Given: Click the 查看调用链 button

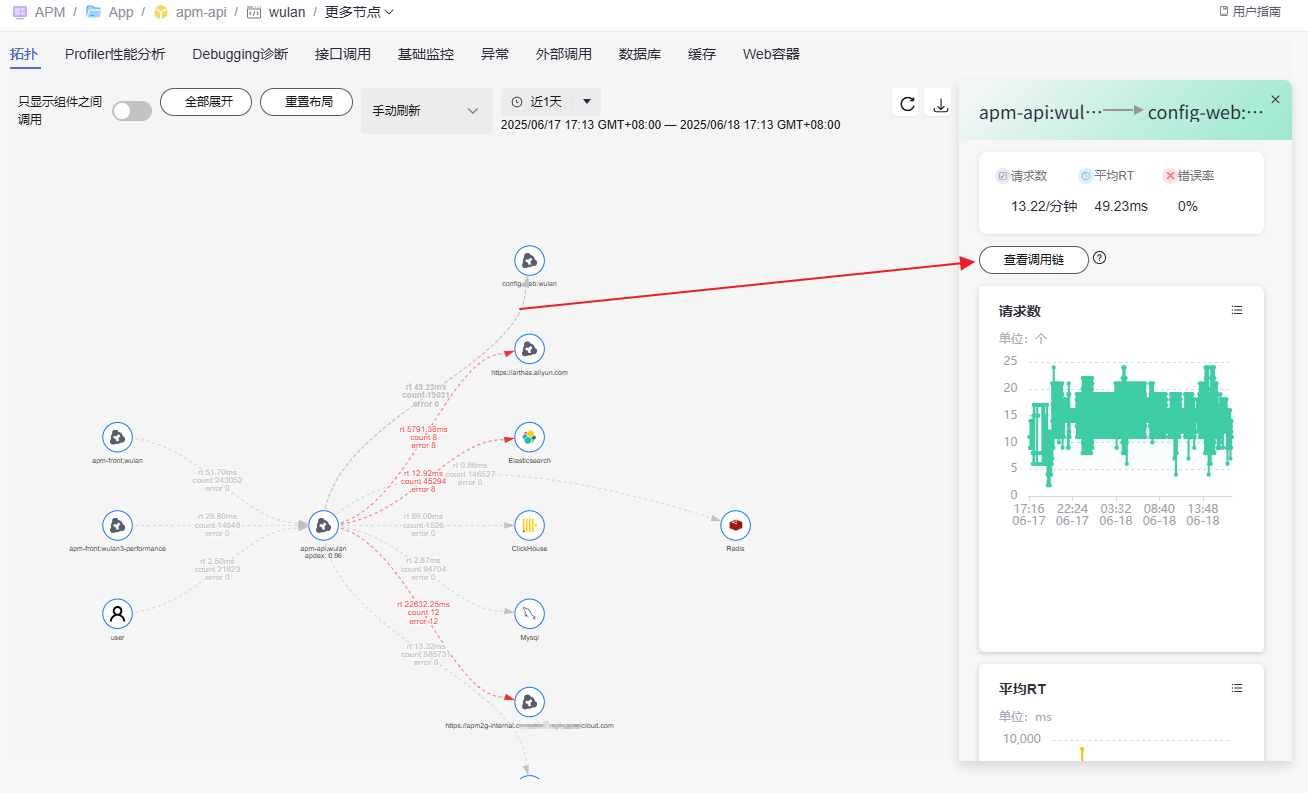Looking at the screenshot, I should click(x=1034, y=260).
